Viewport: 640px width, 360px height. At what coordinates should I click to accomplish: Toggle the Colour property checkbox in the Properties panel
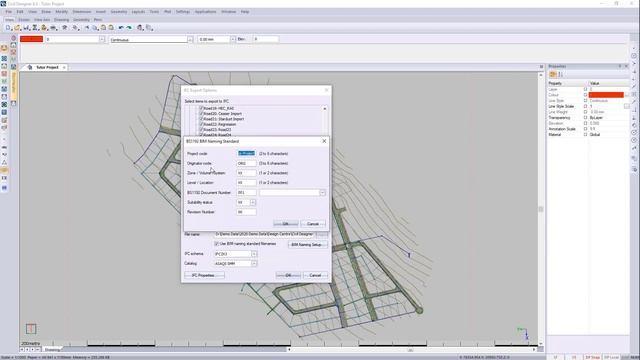click(585, 95)
